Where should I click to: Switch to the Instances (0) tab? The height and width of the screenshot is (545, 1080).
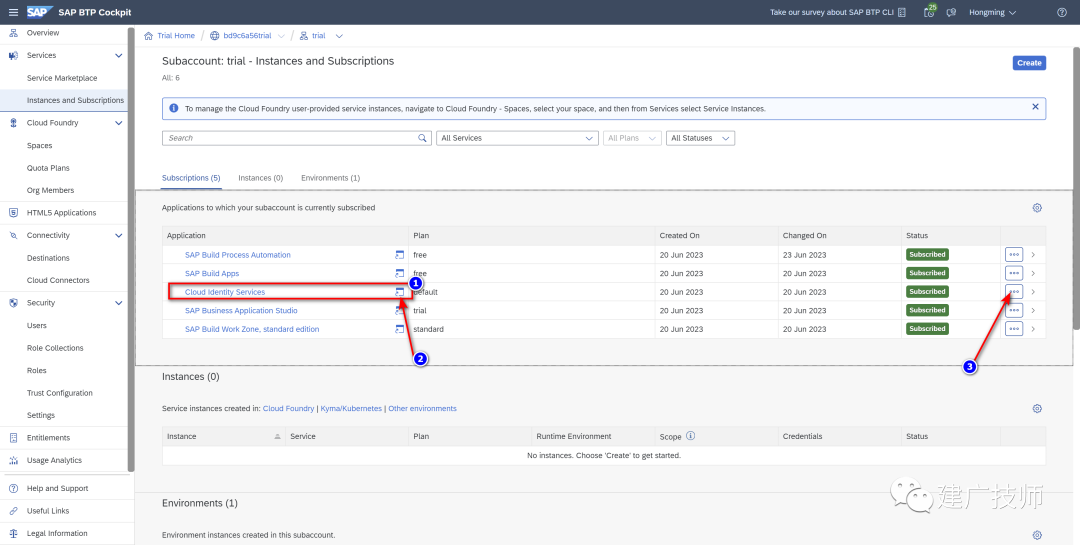click(260, 178)
